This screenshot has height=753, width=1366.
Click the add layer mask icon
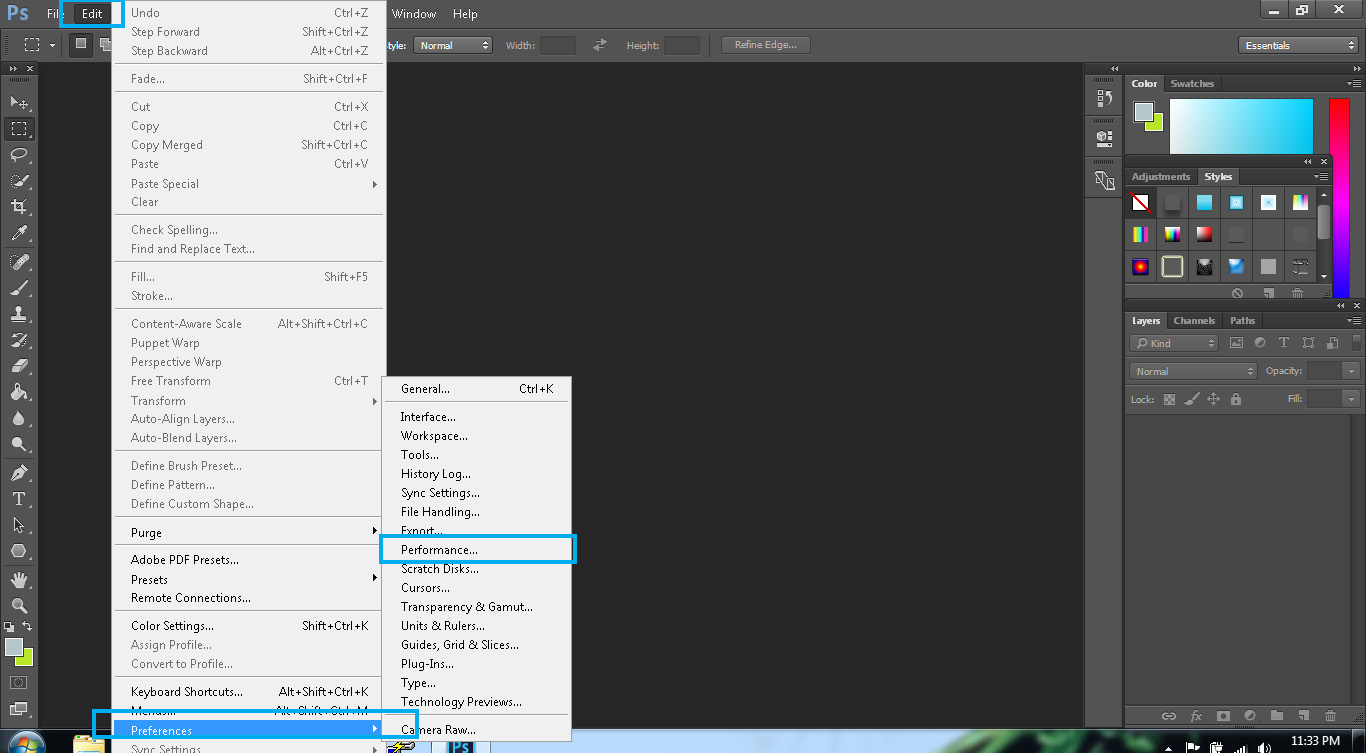click(x=1222, y=715)
